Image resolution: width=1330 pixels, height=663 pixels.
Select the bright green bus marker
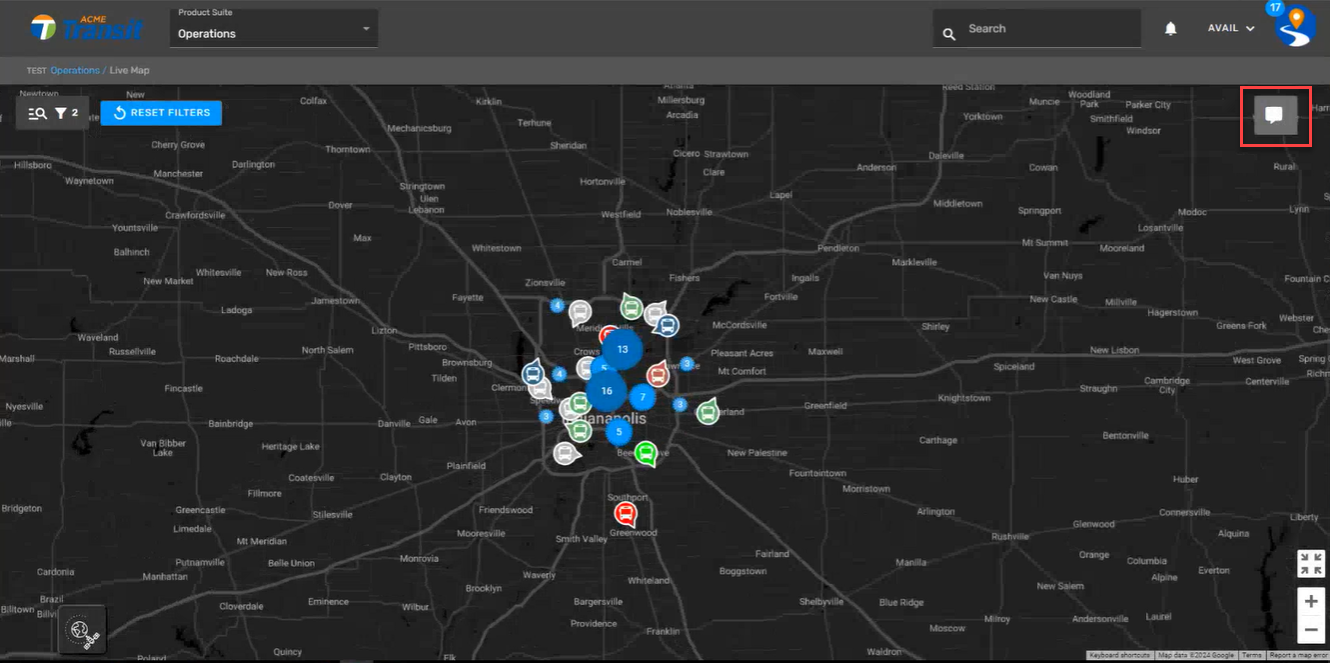point(646,453)
